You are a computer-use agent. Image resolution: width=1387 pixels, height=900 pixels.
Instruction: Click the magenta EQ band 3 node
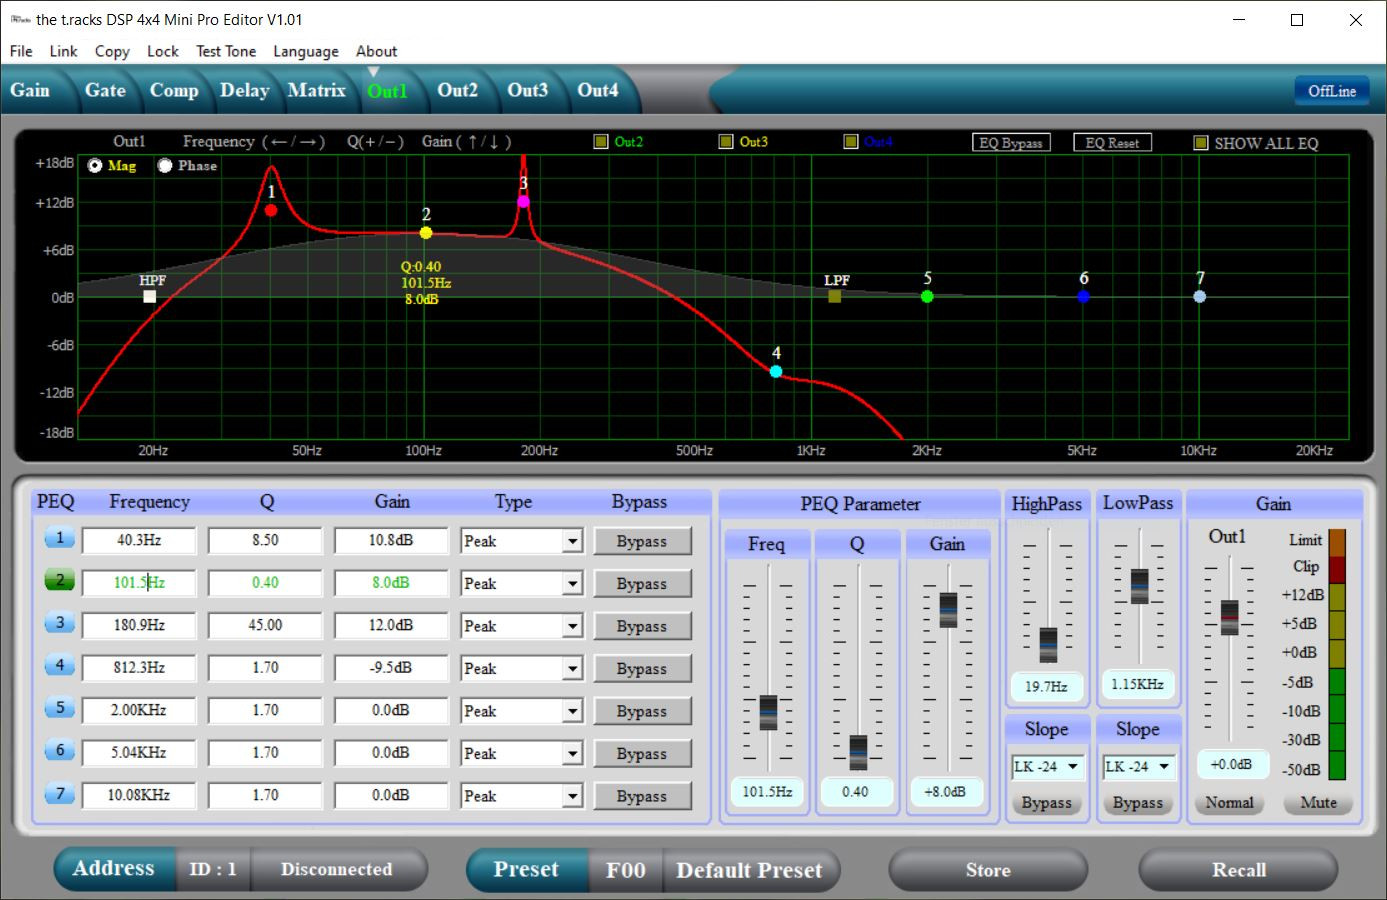(x=523, y=202)
